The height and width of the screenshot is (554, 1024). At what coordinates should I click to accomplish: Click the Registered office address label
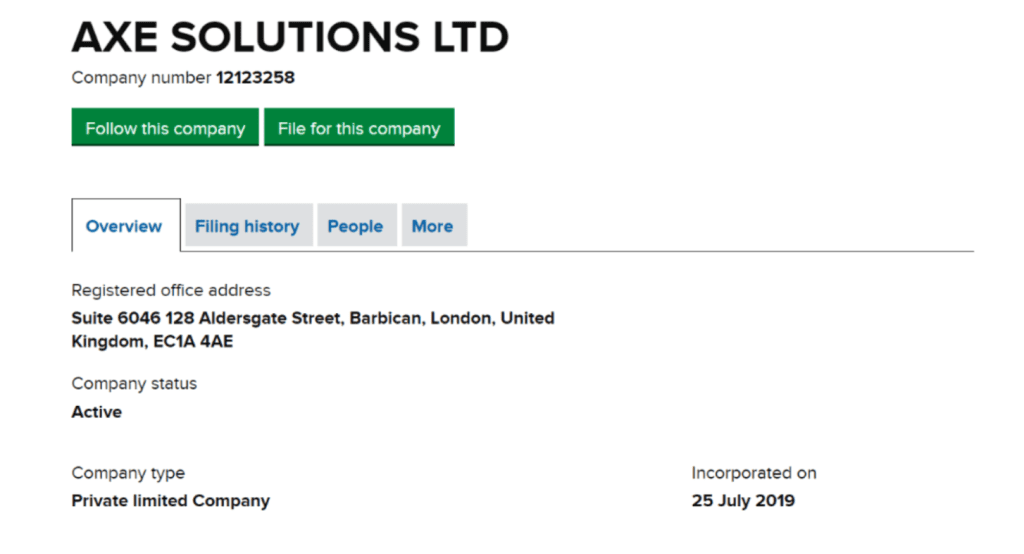[x=171, y=290]
